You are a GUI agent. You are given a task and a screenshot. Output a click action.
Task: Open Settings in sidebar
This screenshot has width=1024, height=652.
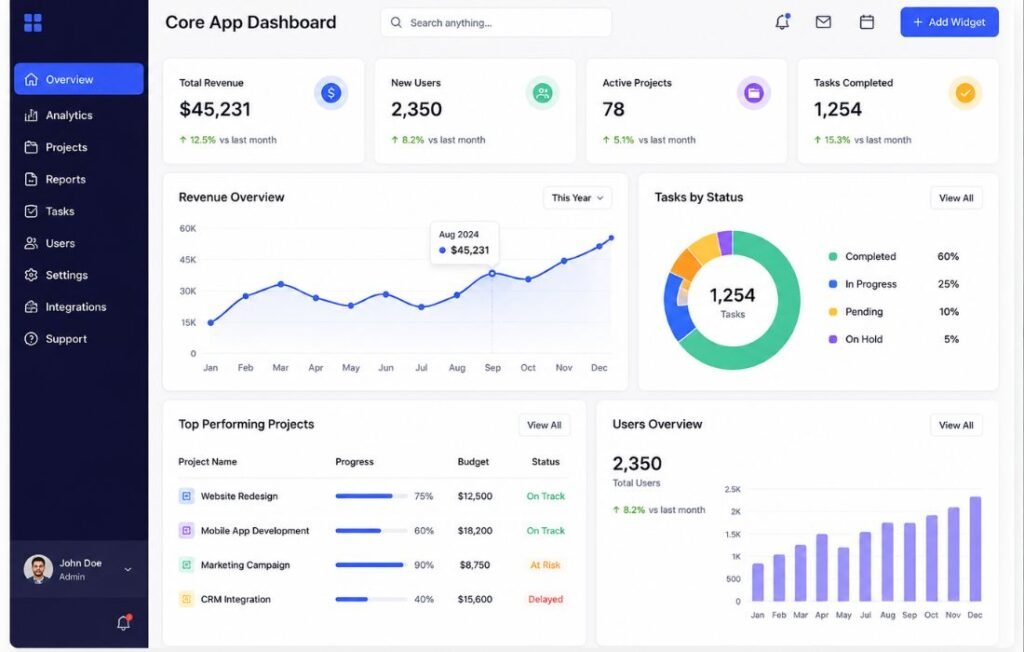tap(79, 275)
